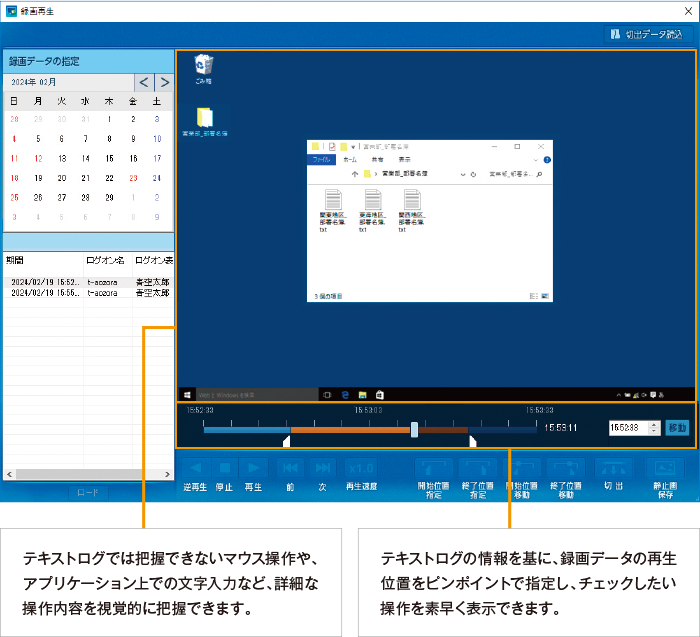Close the 録画再生 window
Viewport: 700px width, 637px height.
point(688,11)
